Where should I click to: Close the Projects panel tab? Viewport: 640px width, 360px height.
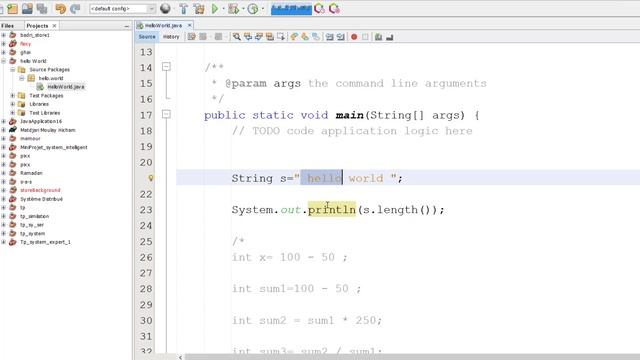(54, 25)
